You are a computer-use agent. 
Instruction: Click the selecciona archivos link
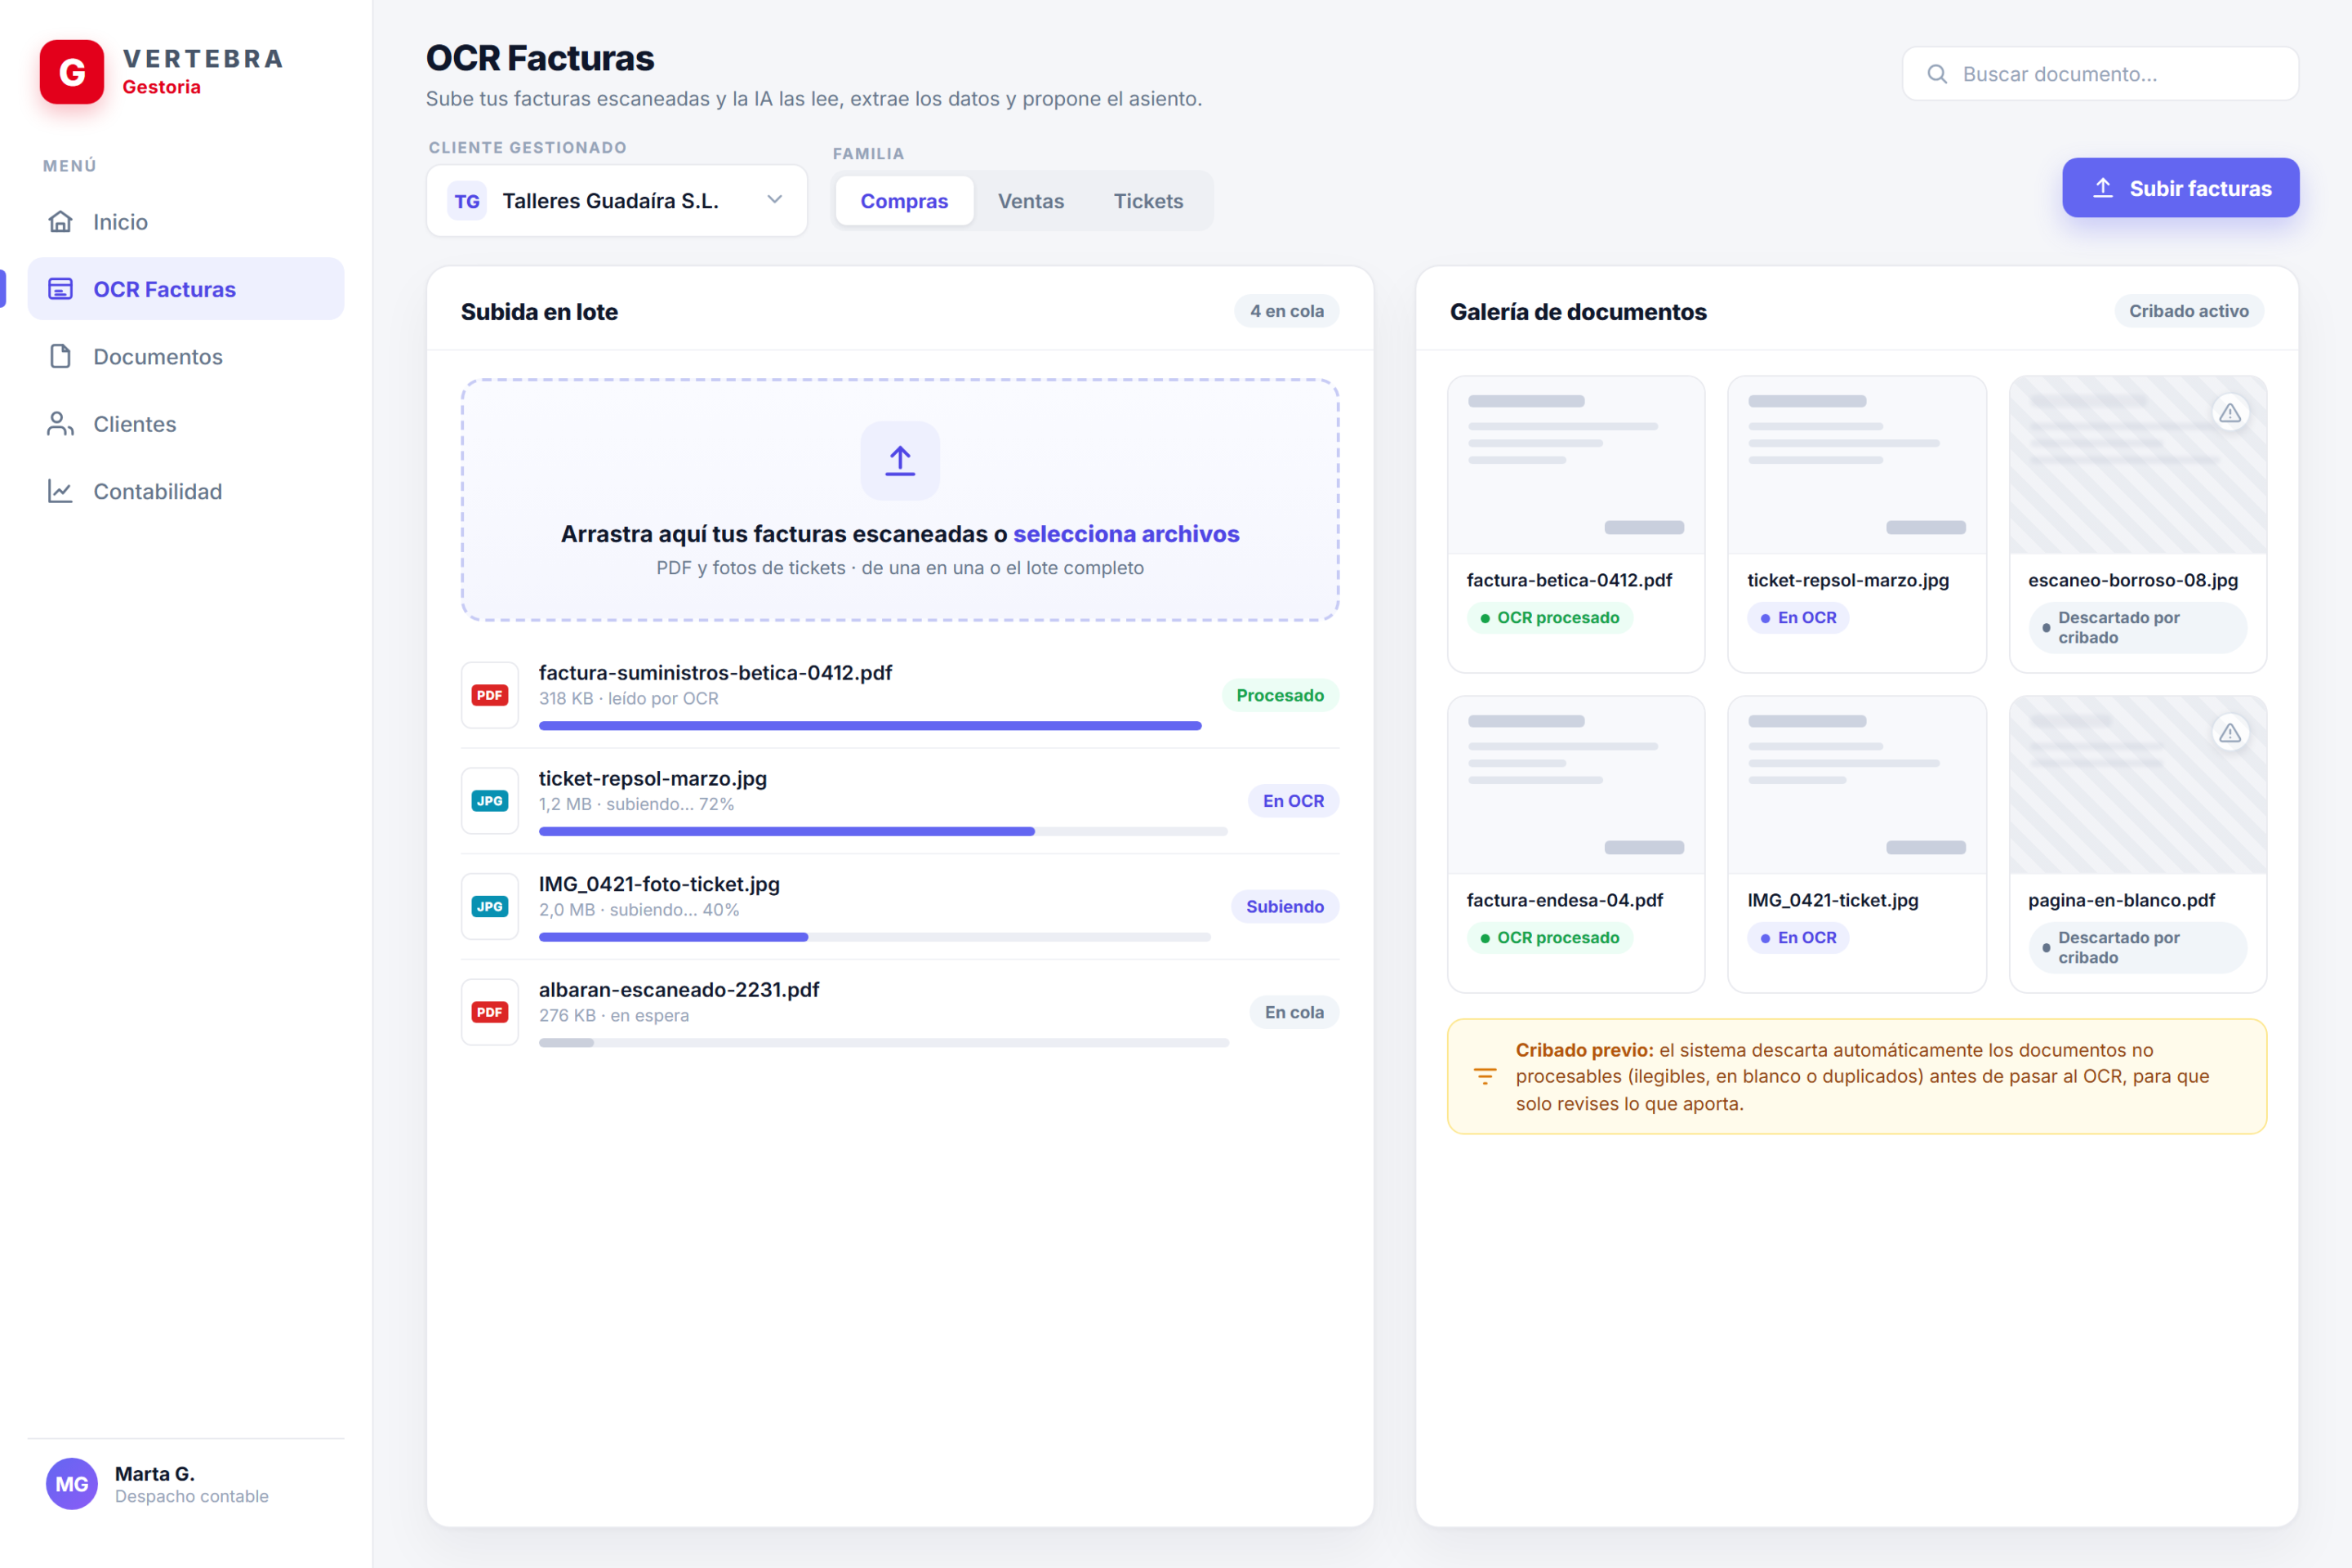click(x=1126, y=534)
